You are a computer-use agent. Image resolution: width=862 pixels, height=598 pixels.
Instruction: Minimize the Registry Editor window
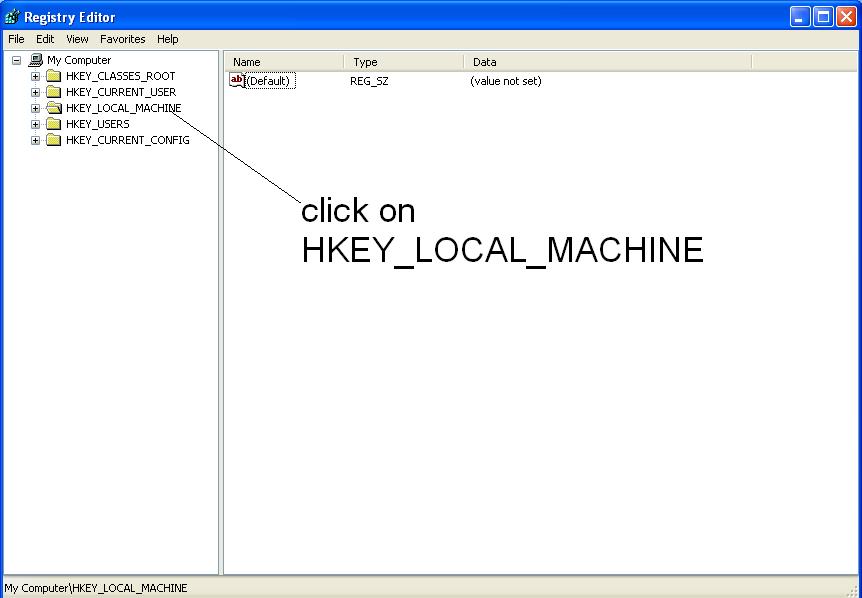pos(800,17)
